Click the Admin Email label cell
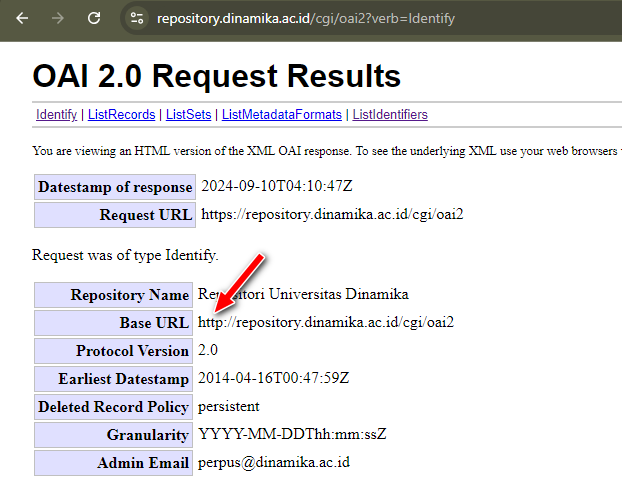This screenshot has width=622, height=492. [x=113, y=463]
